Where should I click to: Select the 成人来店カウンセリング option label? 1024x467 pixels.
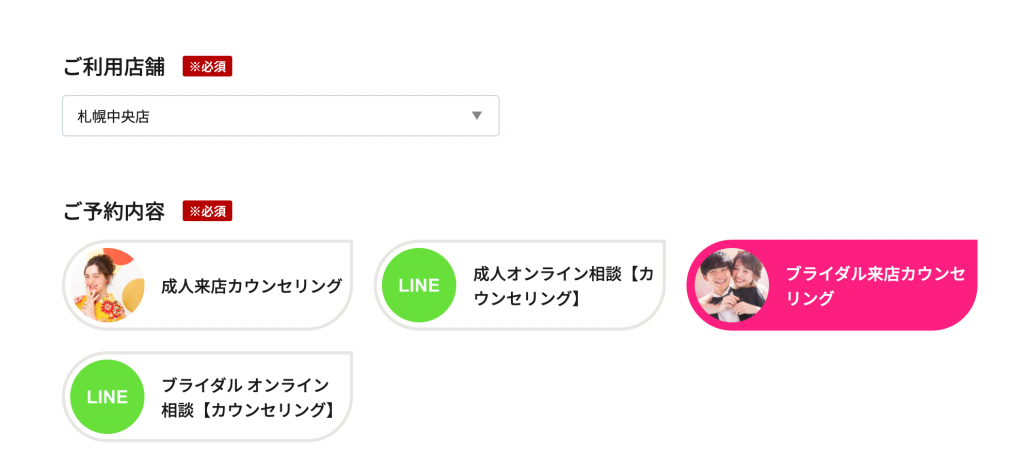tap(251, 286)
